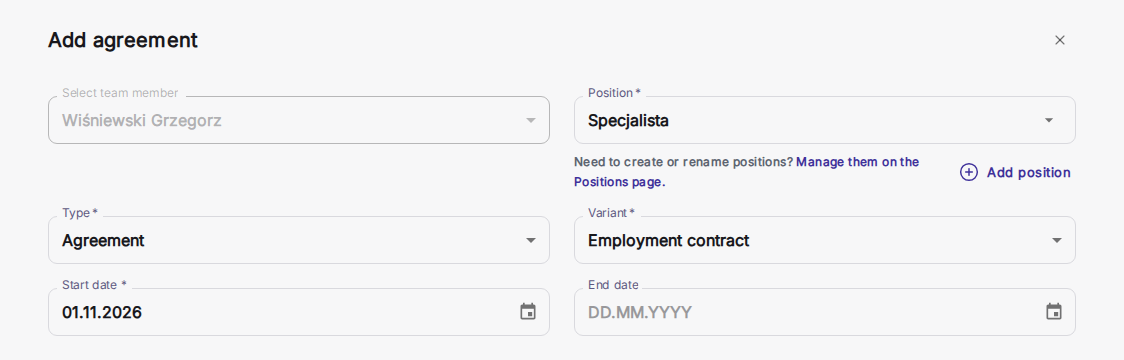Click the Wiśniewski Grzegorz team member field

click(299, 120)
